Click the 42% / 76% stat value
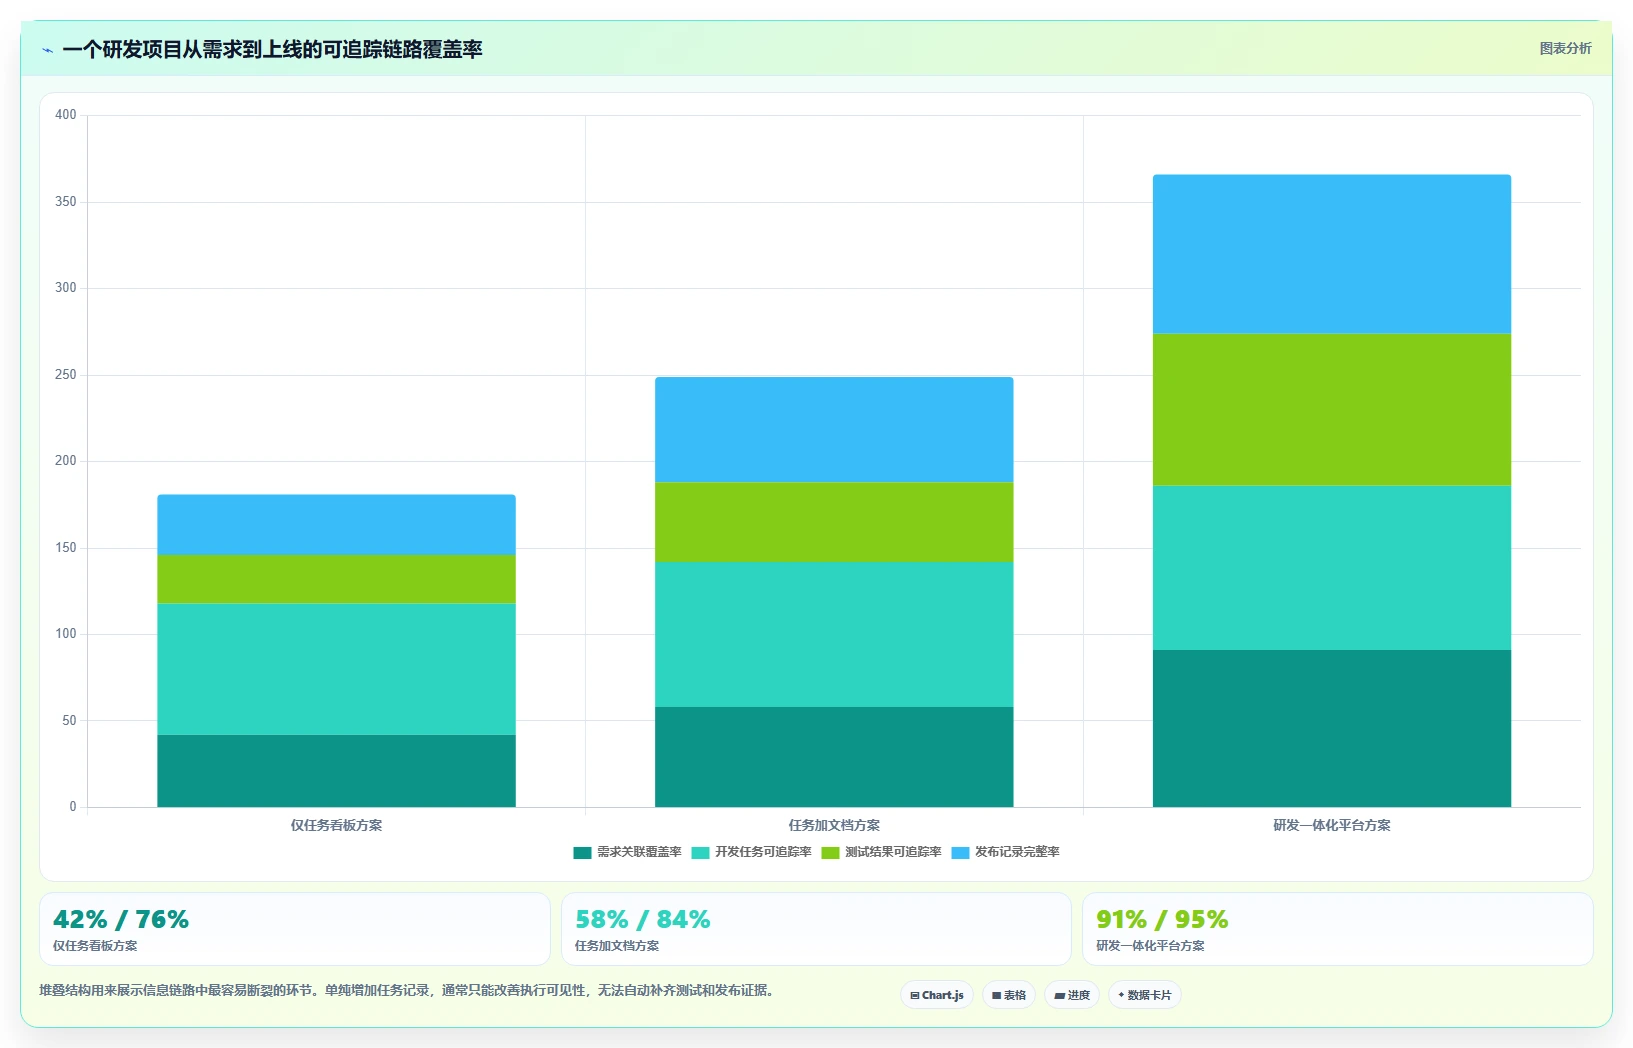1633x1048 pixels. coord(121,919)
